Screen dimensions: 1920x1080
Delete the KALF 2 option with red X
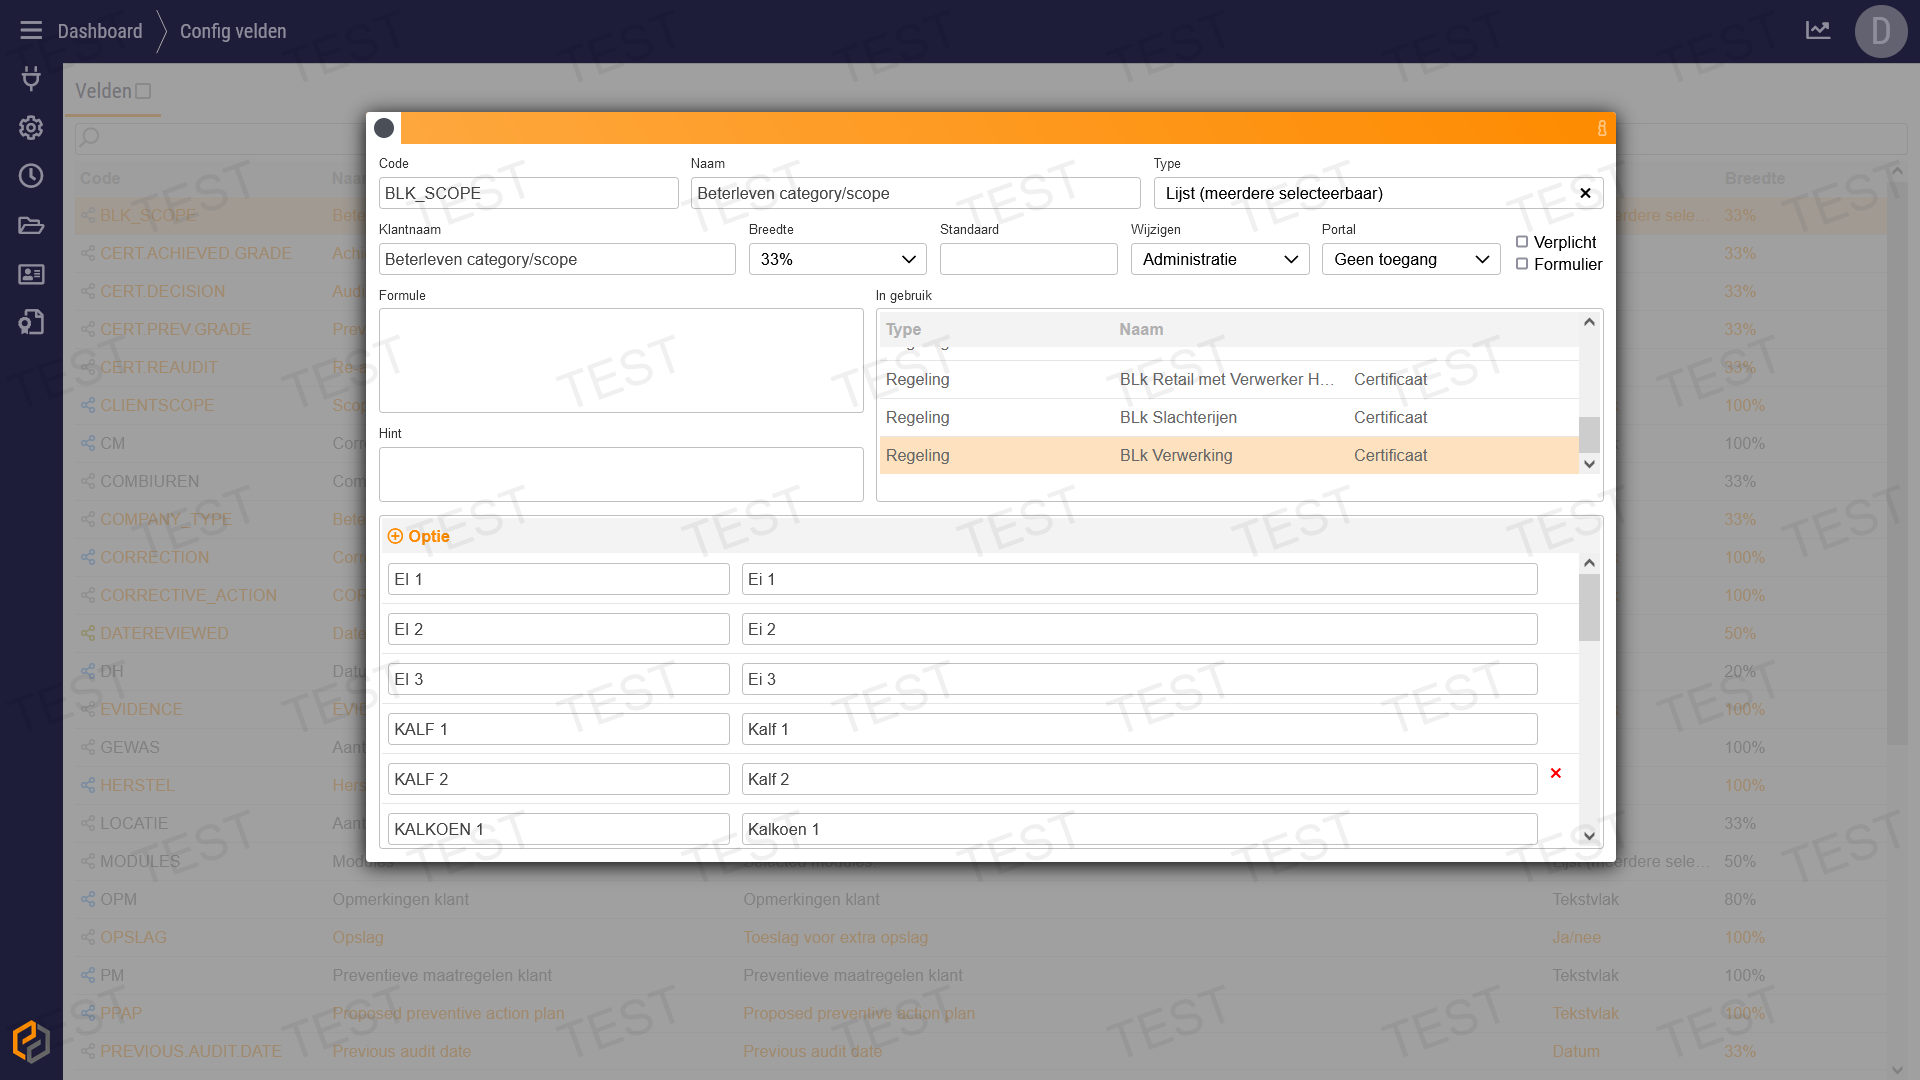[1555, 773]
